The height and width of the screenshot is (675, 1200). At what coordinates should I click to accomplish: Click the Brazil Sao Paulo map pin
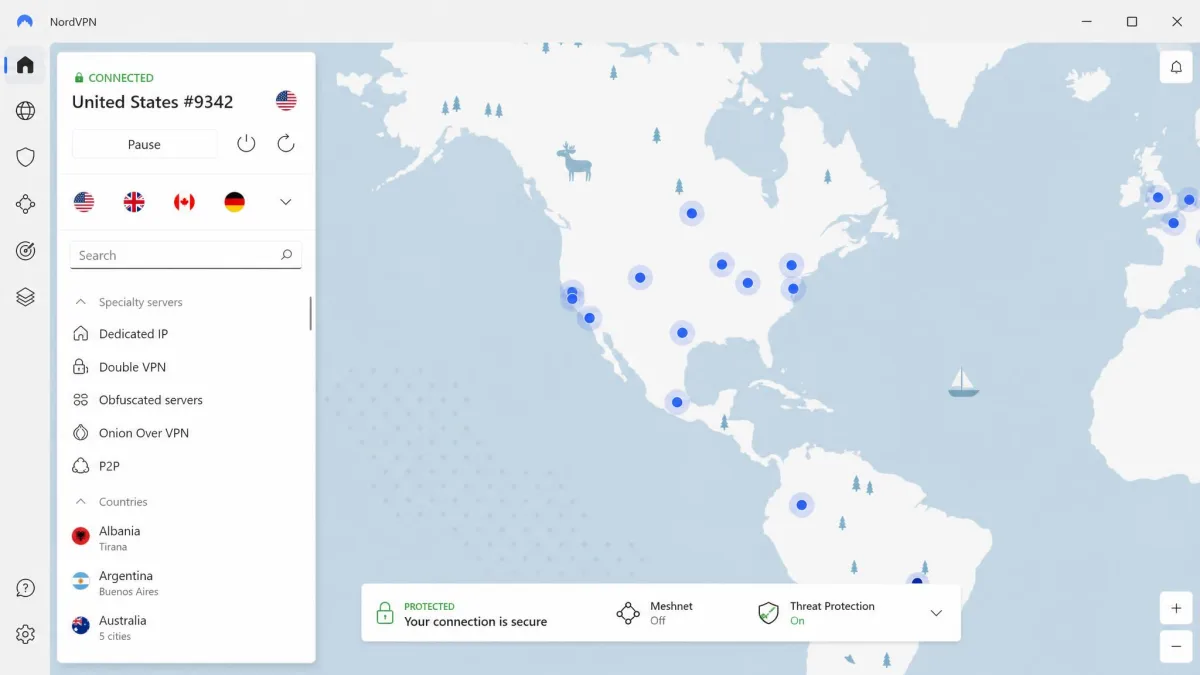[917, 581]
